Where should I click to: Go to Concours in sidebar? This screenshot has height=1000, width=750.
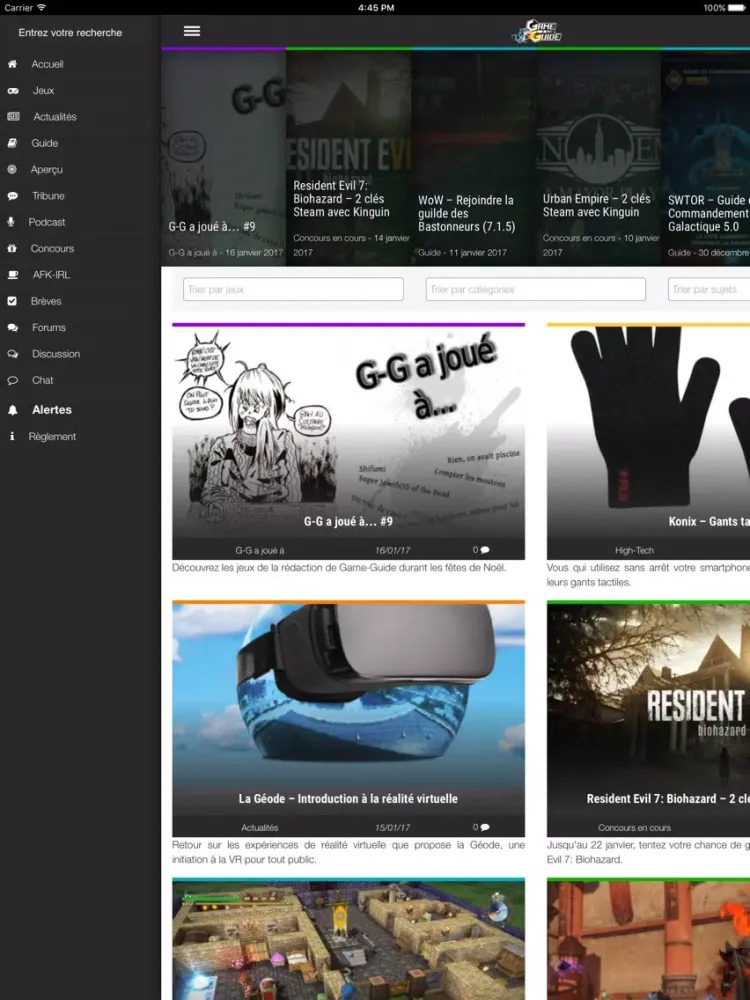pos(52,249)
